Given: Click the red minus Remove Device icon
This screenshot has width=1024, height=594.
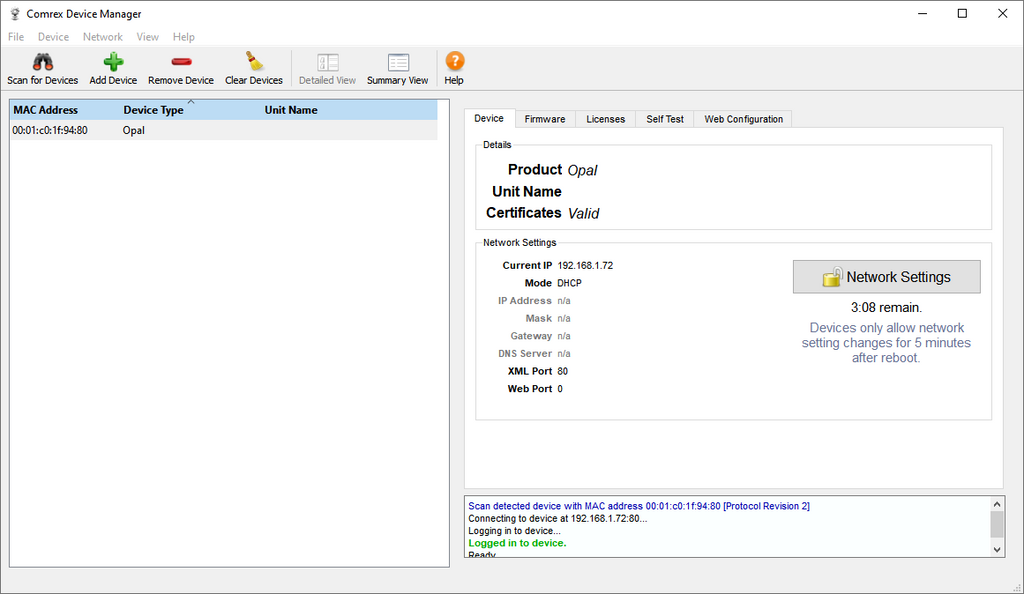Looking at the screenshot, I should (x=181, y=62).
